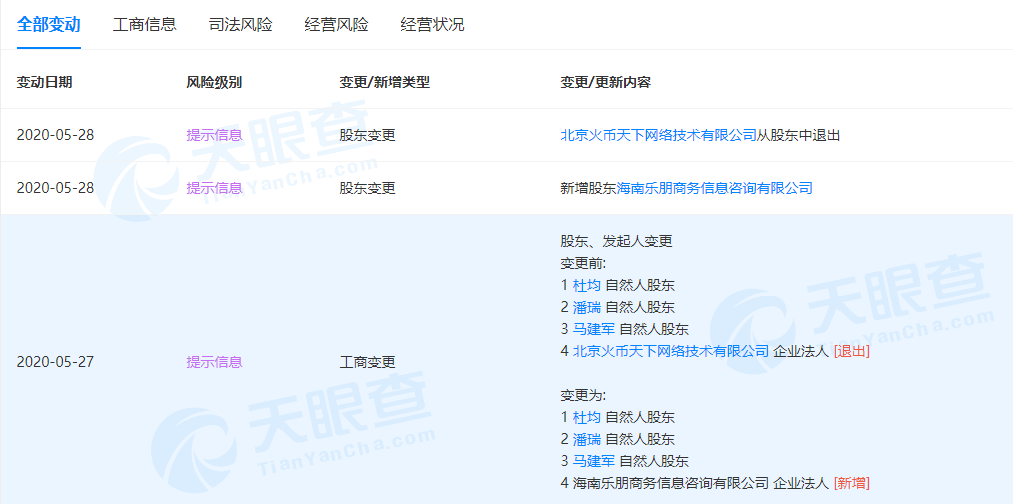Click 股东变更 in the 从股东中退出 row
This screenshot has width=1013, height=504.
pyautogui.click(x=367, y=136)
